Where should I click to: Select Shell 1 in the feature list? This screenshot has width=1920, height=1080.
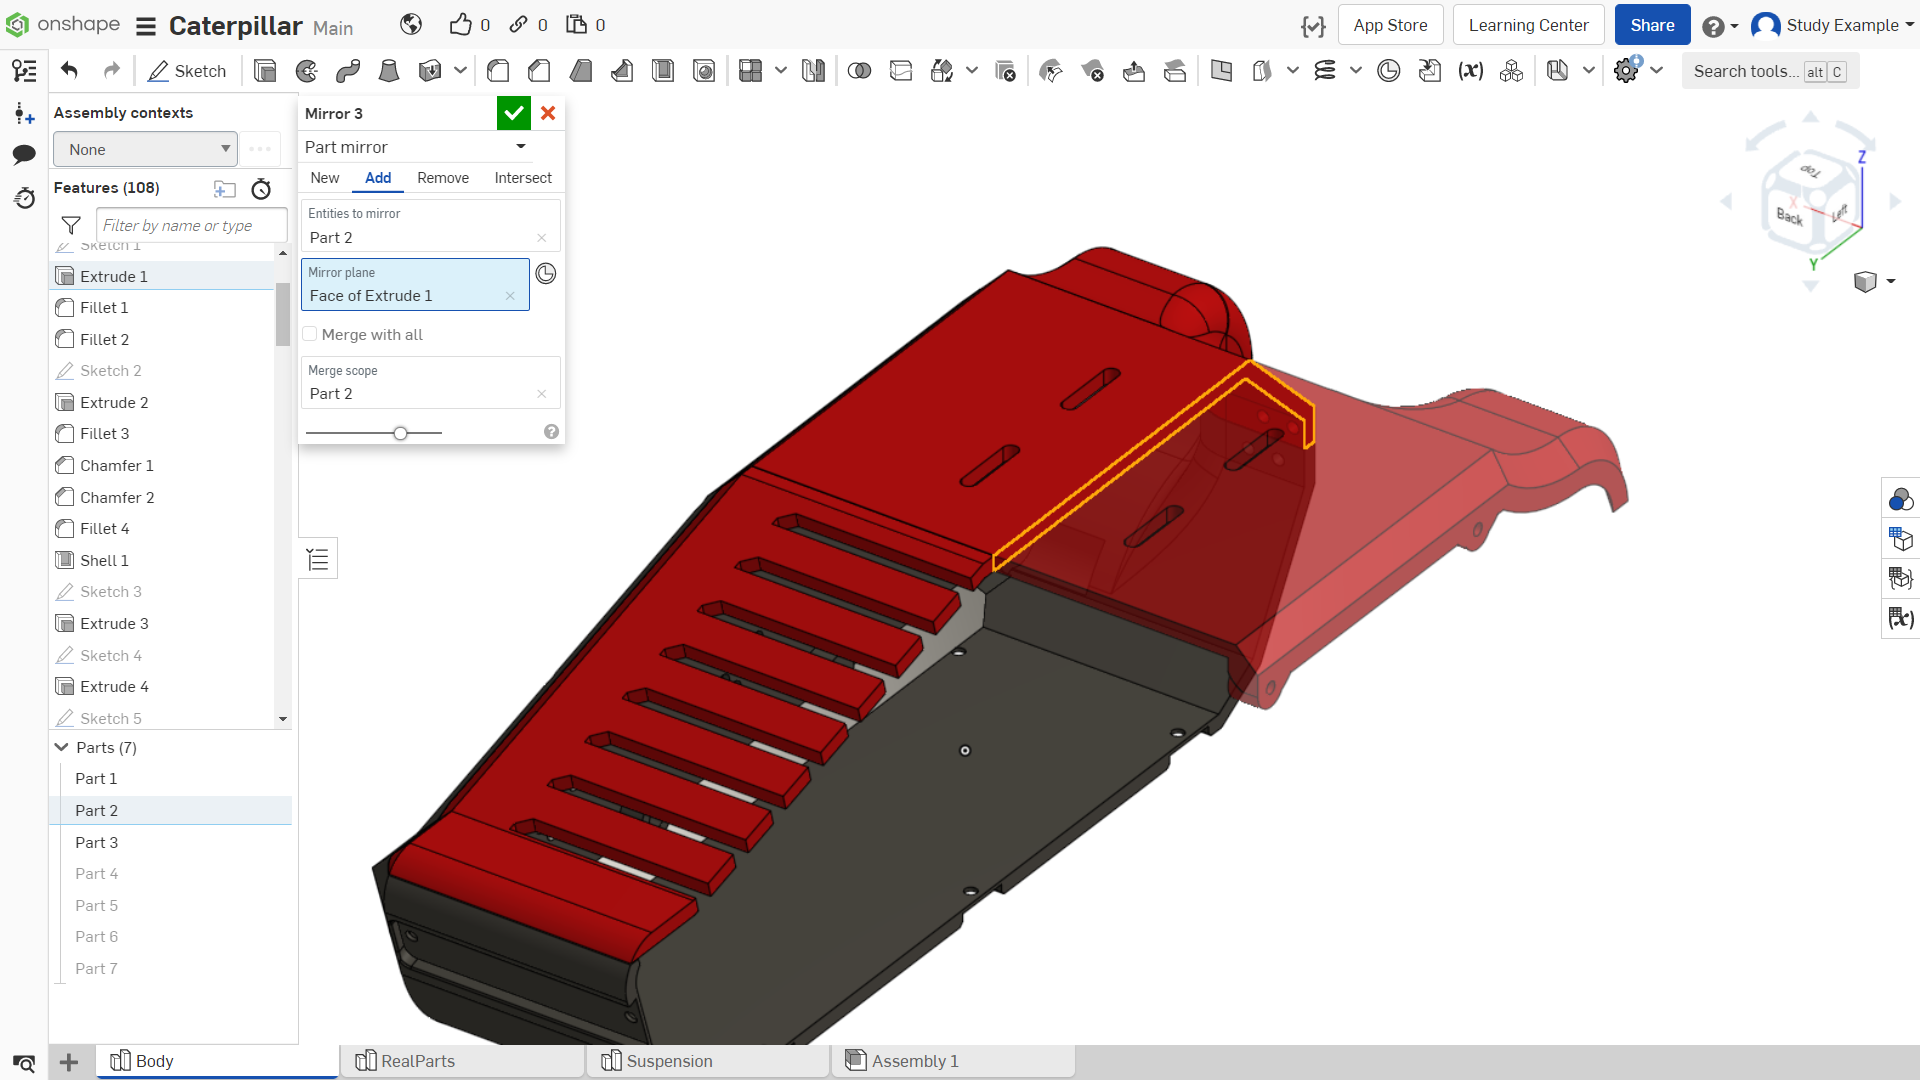(x=163, y=560)
